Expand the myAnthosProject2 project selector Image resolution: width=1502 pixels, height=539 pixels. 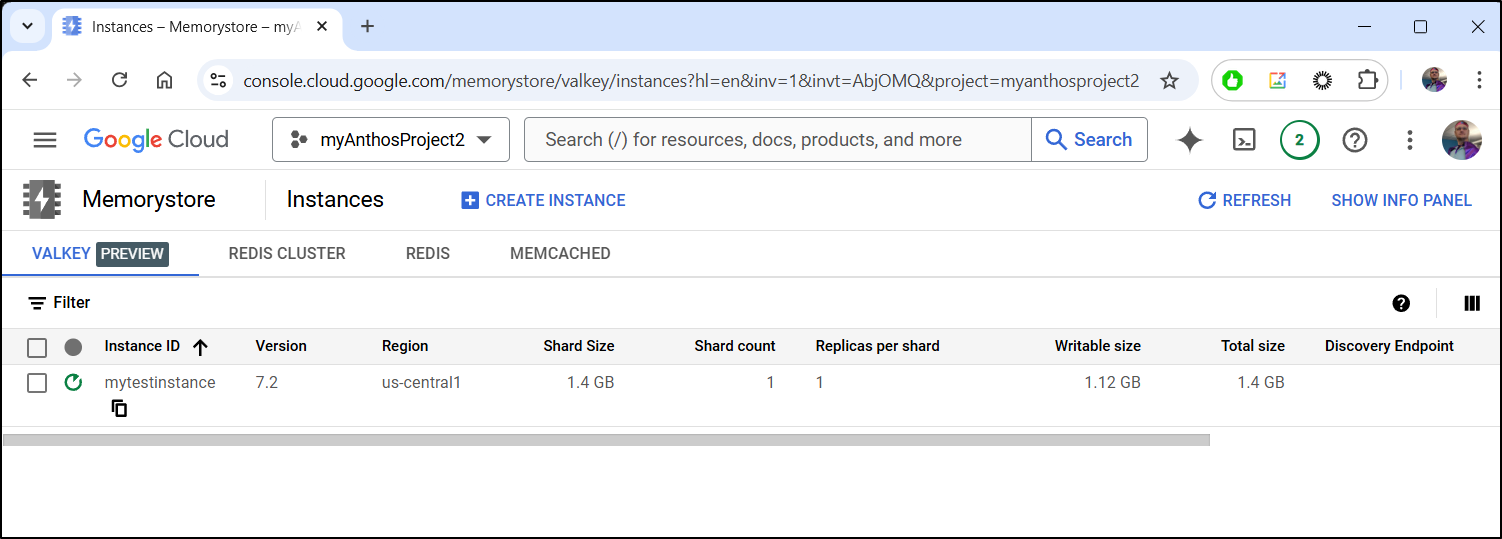pos(391,140)
